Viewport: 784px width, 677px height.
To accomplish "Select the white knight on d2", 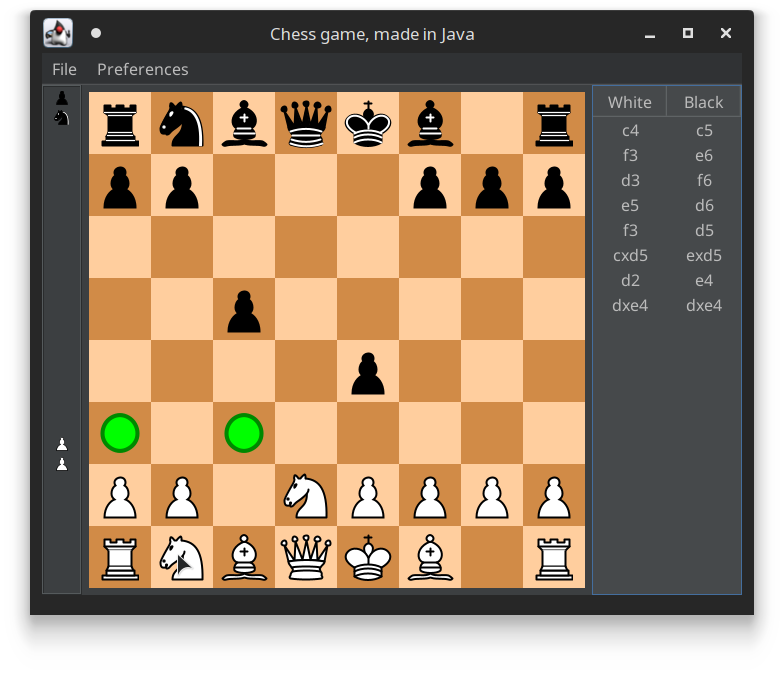I will (306, 495).
